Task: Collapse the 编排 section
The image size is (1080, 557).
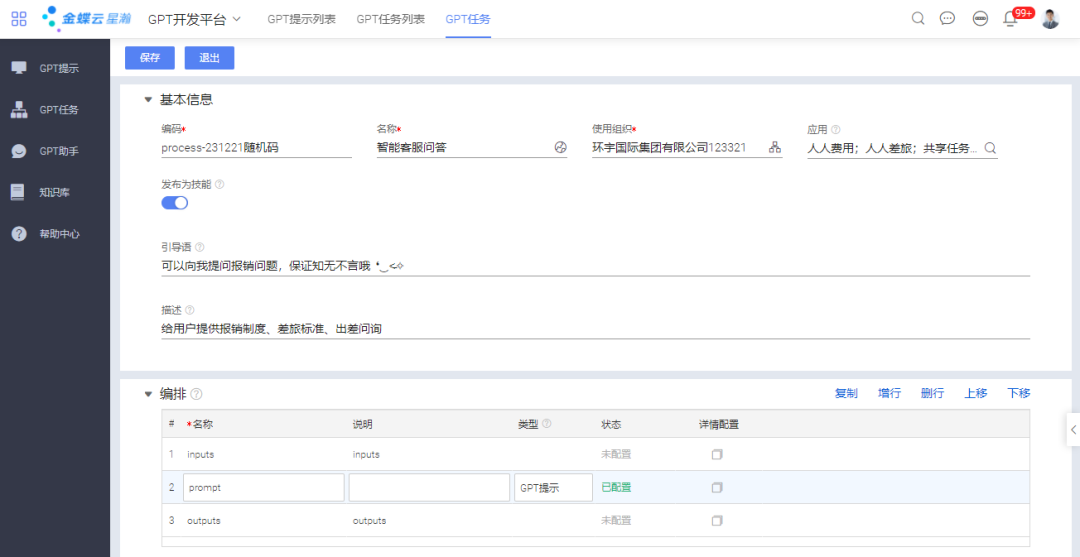Action: click(x=147, y=395)
